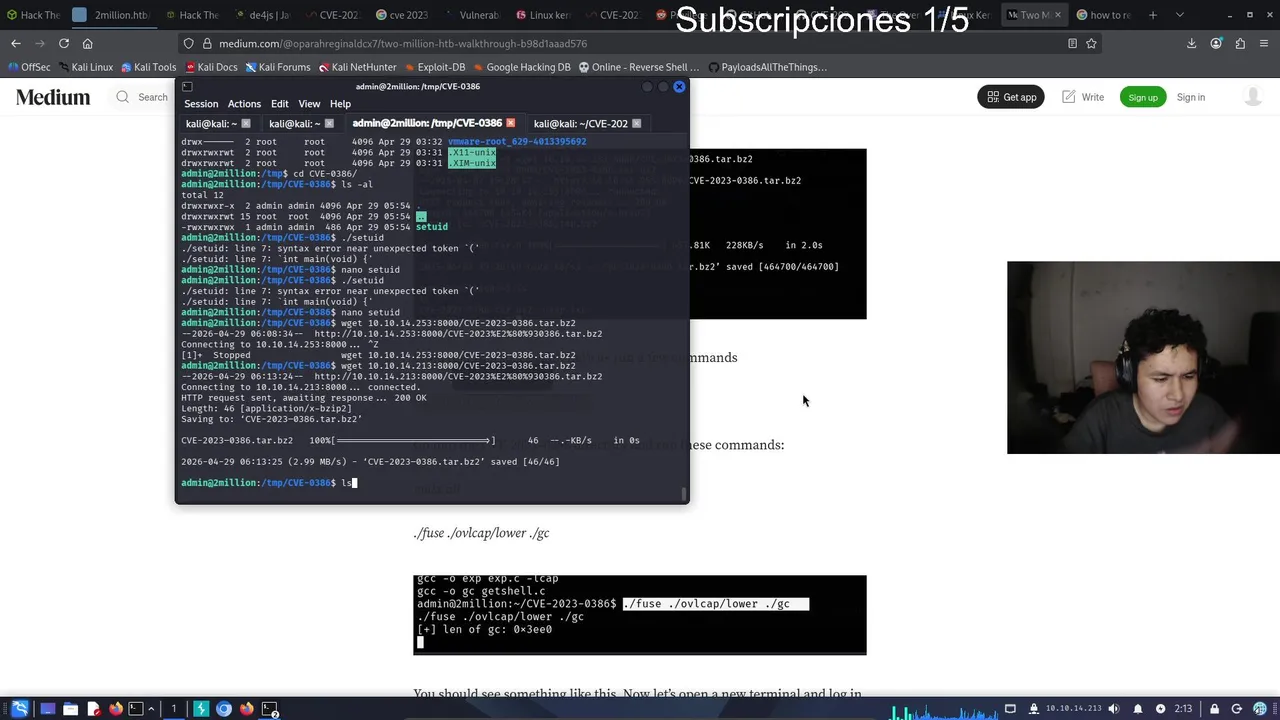Open the Kali NetHunter bookmark
The height and width of the screenshot is (720, 1280).
(x=358, y=67)
